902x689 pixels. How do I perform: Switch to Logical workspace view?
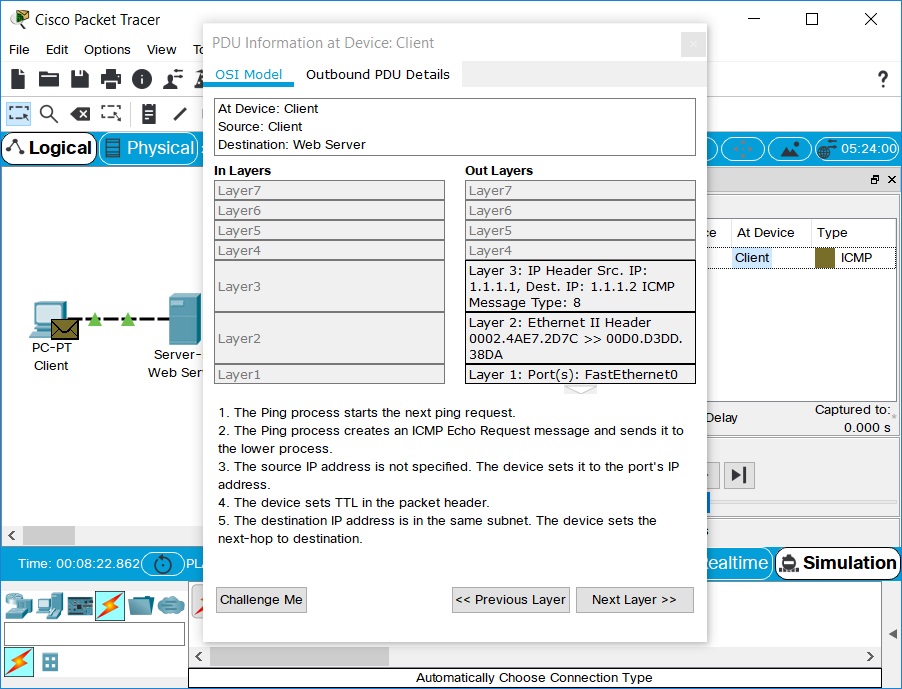click(x=49, y=148)
